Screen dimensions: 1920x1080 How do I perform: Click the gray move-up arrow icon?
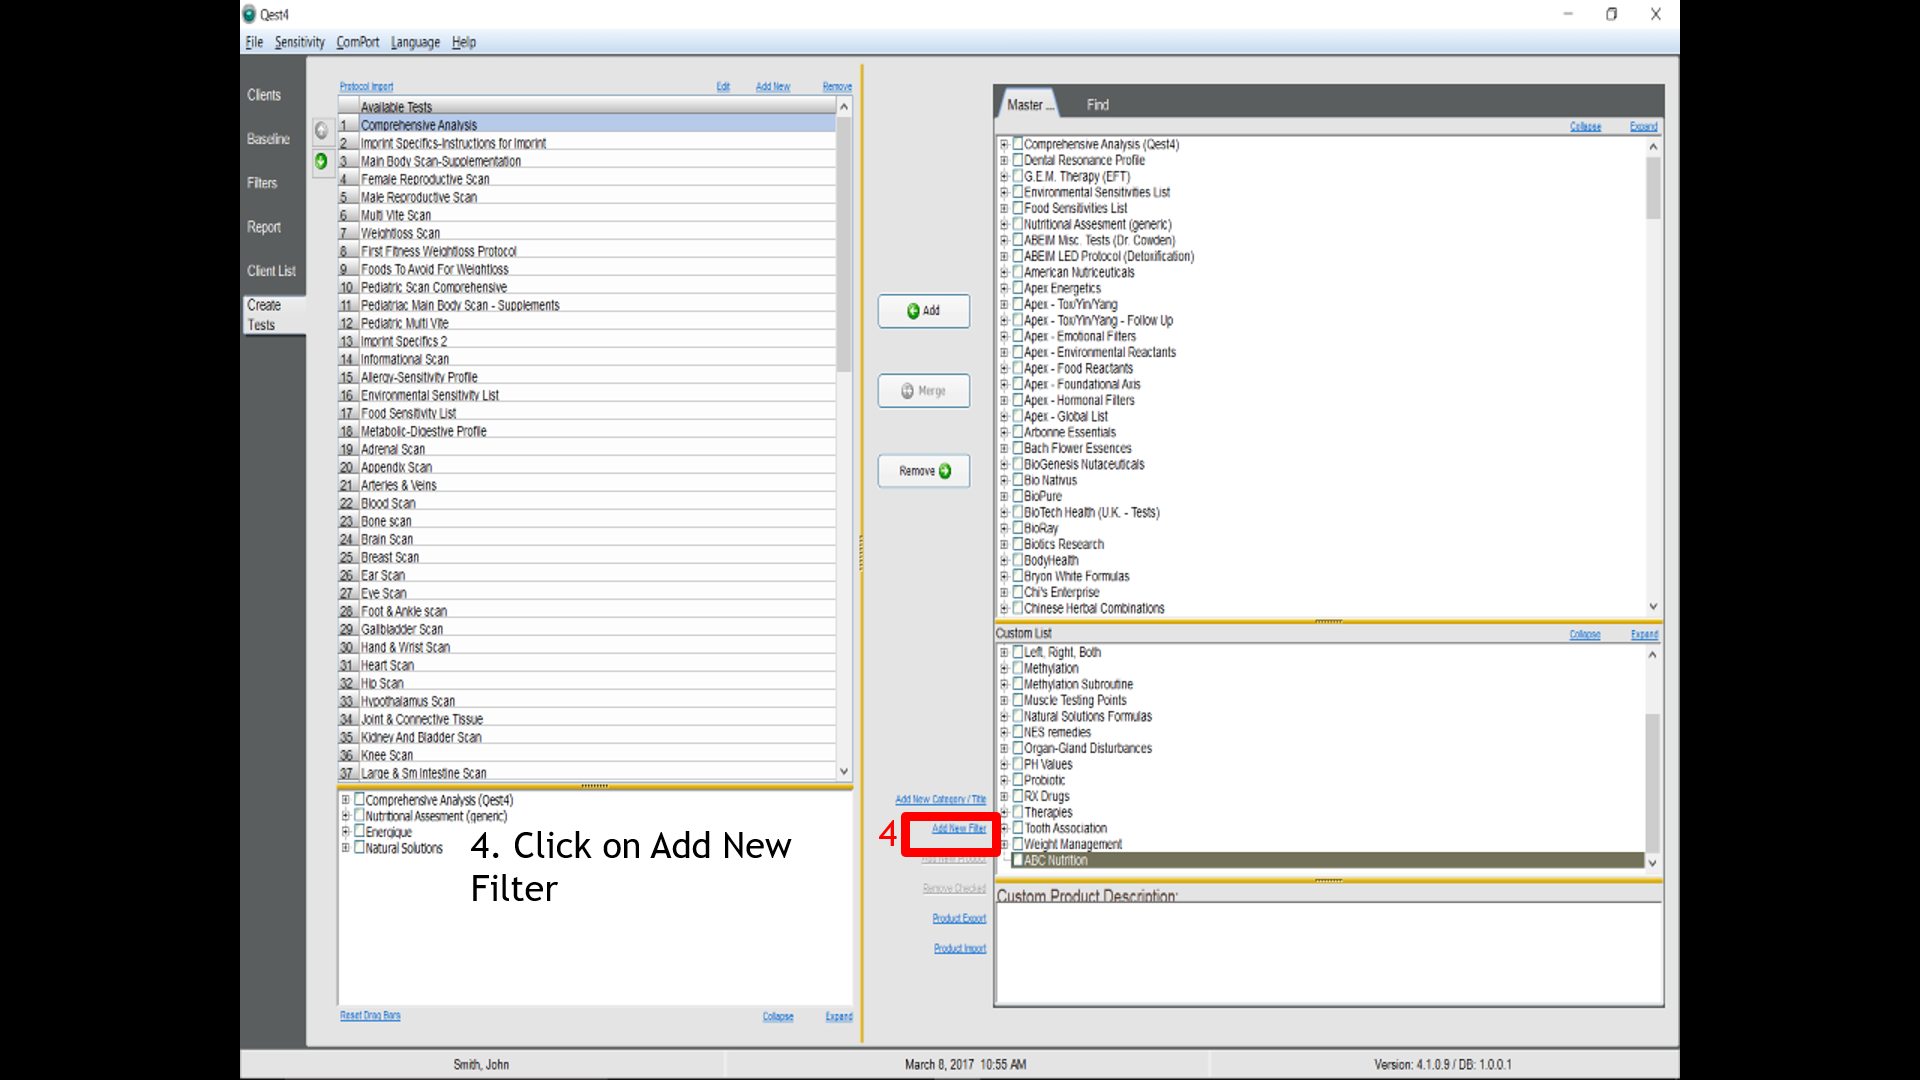[321, 131]
